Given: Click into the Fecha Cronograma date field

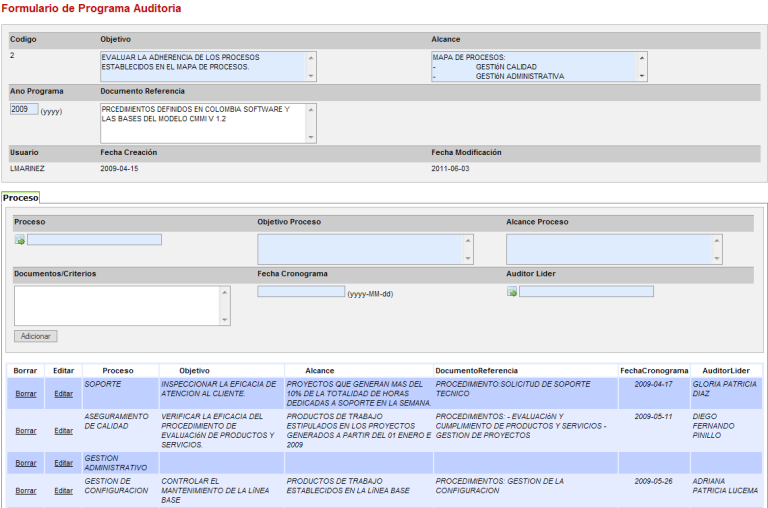Looking at the screenshot, I should pos(300,292).
